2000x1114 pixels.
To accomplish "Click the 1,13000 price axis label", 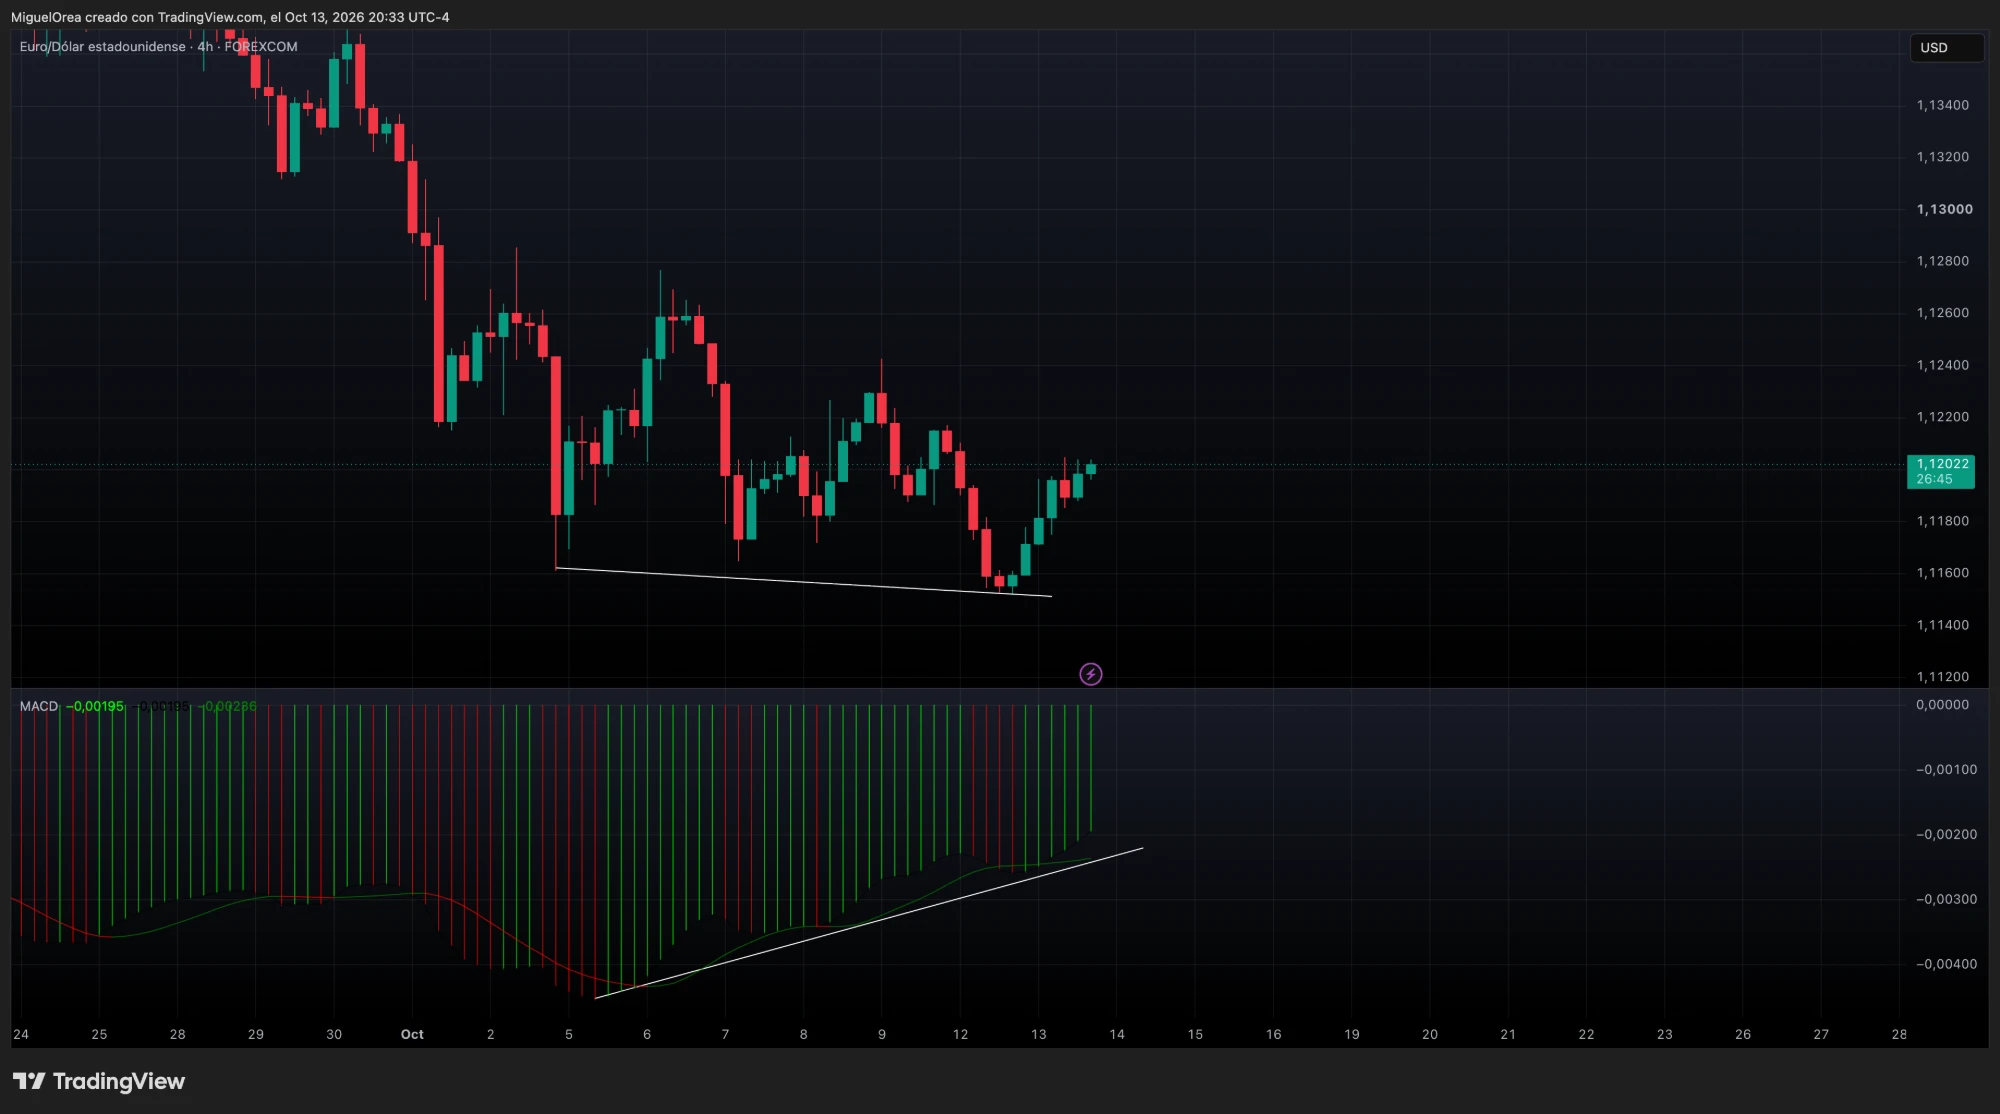I will 1944,209.
